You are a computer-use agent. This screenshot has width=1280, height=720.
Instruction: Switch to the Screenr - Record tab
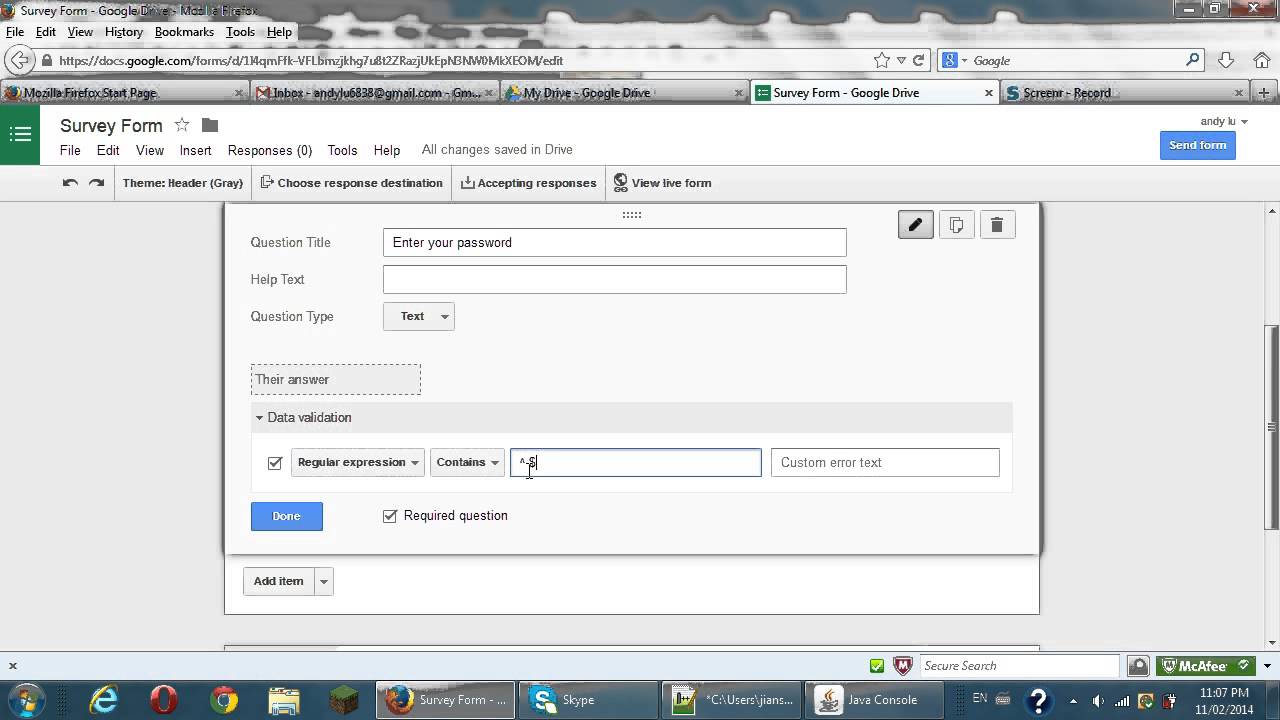1124,93
